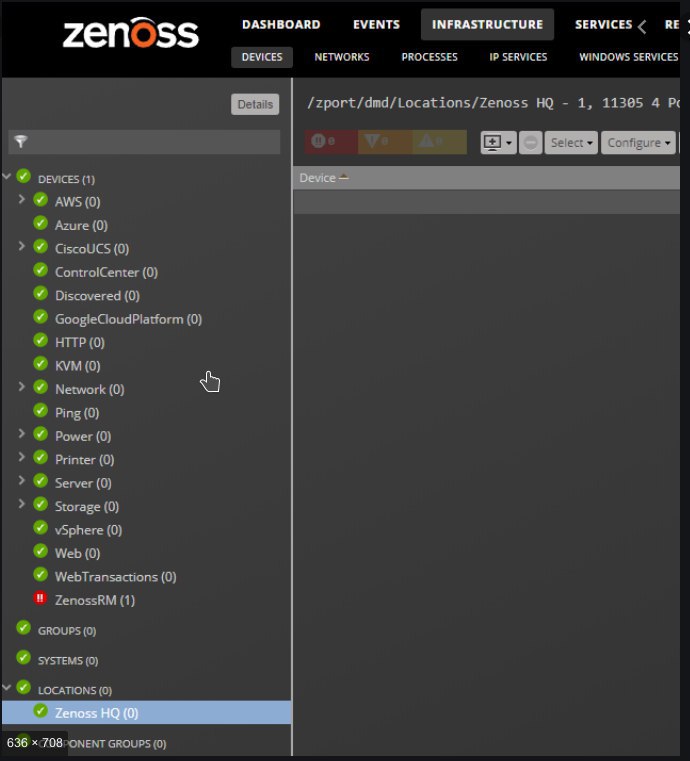Select GROUPS (0) in the tree
The width and height of the screenshot is (690, 761).
[67, 631]
